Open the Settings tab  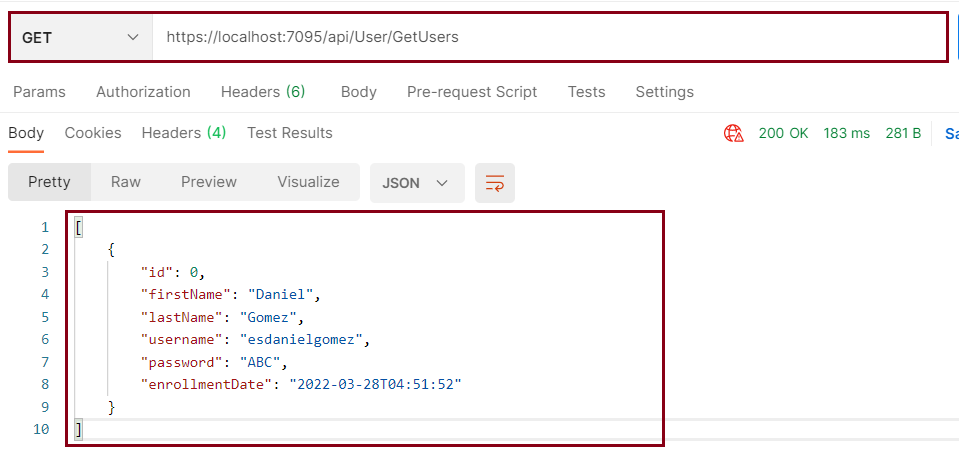pos(665,92)
